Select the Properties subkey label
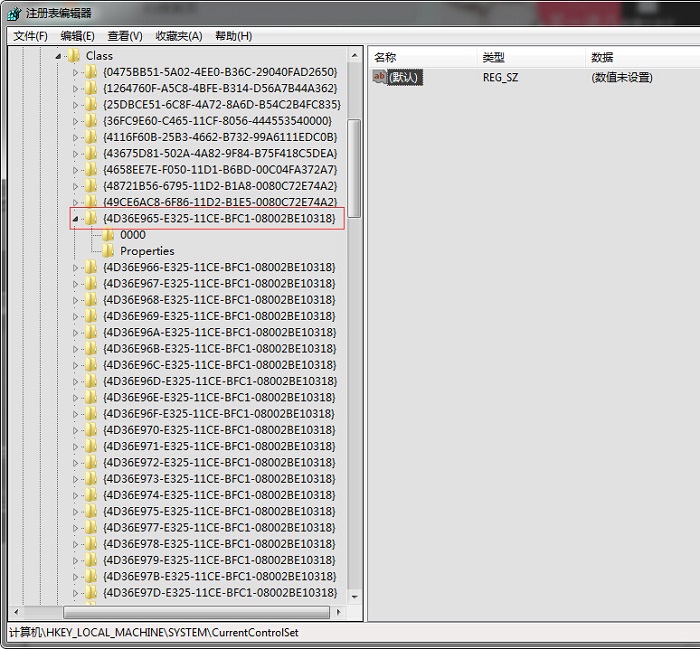Image resolution: width=700 pixels, height=649 pixels. click(x=147, y=251)
